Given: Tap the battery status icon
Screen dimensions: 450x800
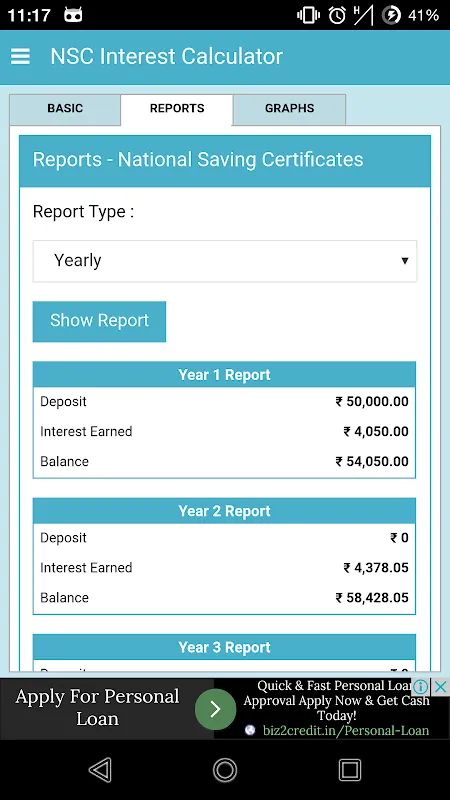Looking at the screenshot, I should click(392, 15).
